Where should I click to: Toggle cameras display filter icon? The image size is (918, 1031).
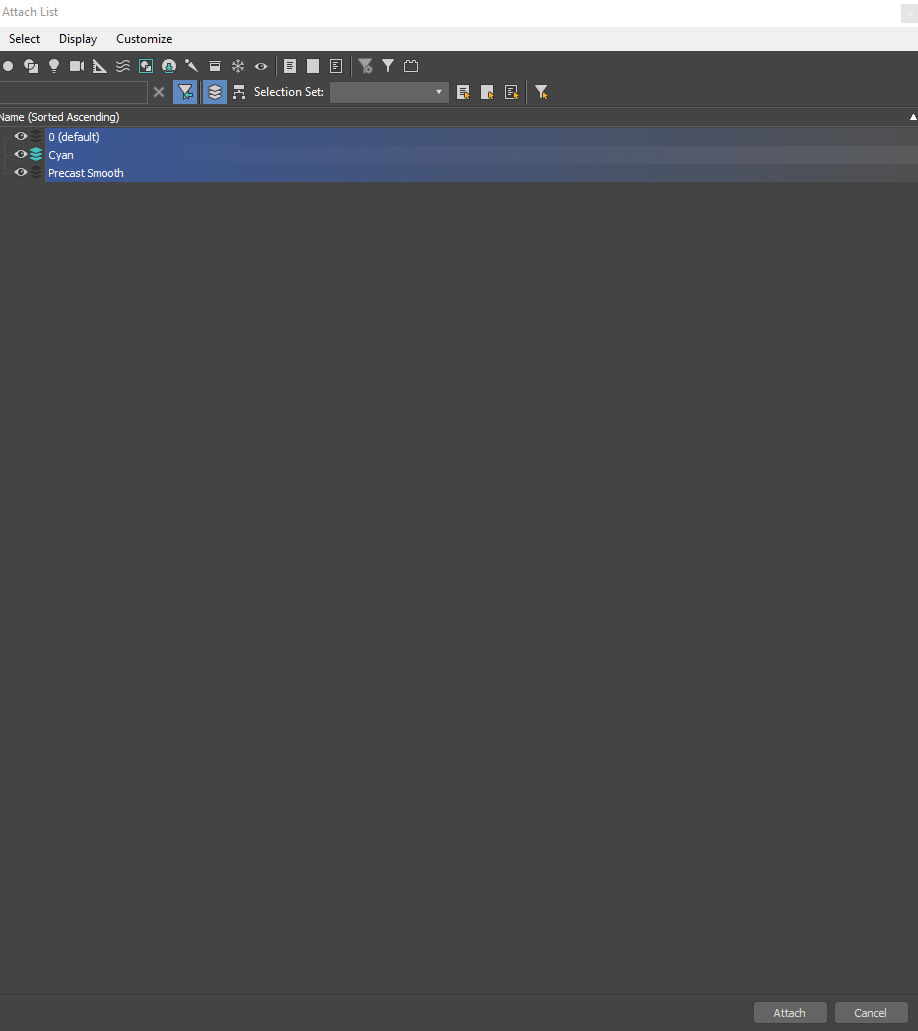[x=77, y=66]
